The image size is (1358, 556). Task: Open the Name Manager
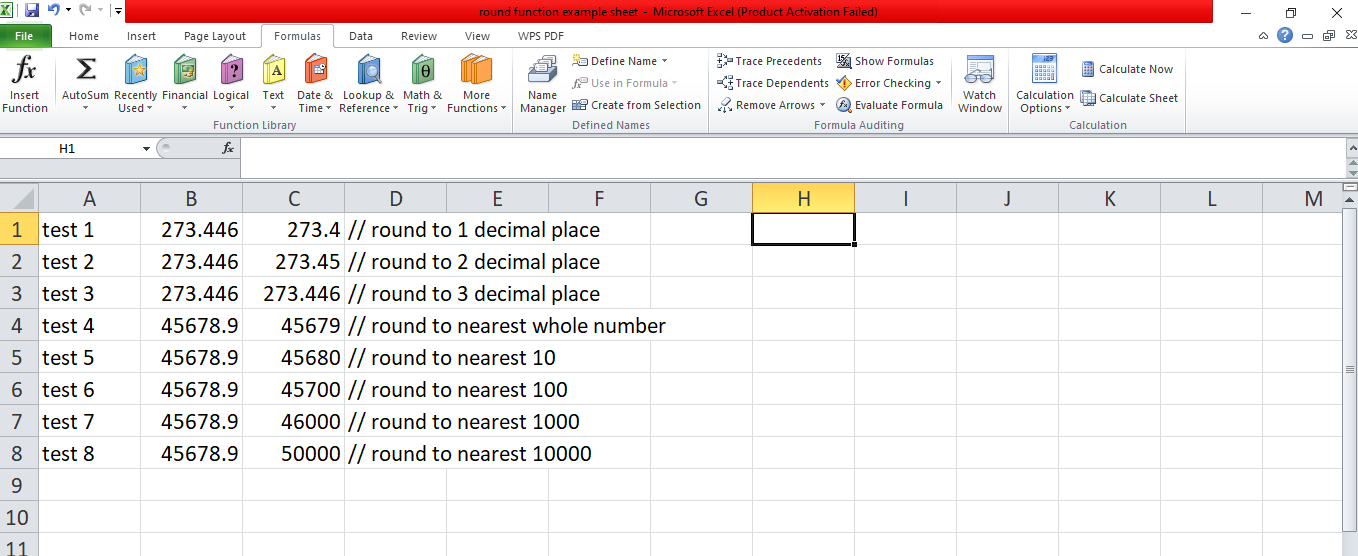click(x=543, y=85)
